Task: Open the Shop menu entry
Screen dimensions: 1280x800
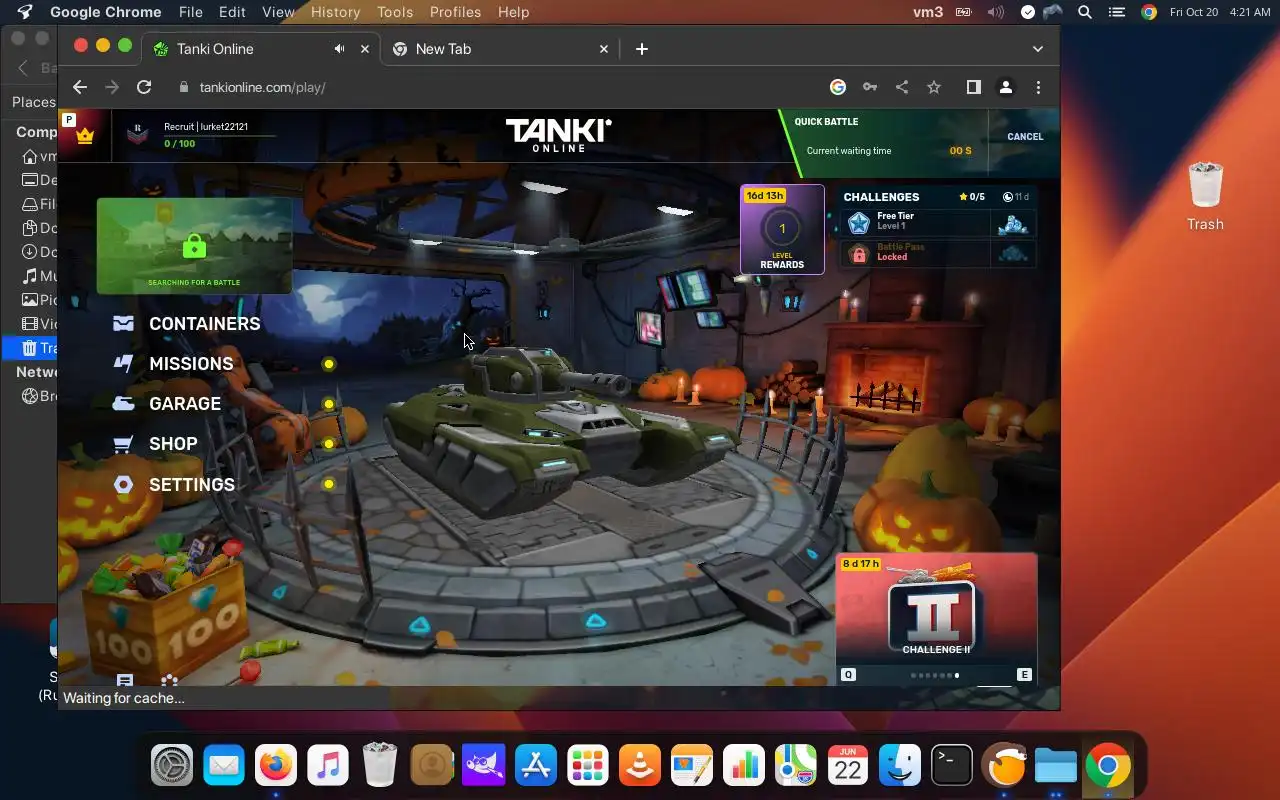Action: click(155, 444)
